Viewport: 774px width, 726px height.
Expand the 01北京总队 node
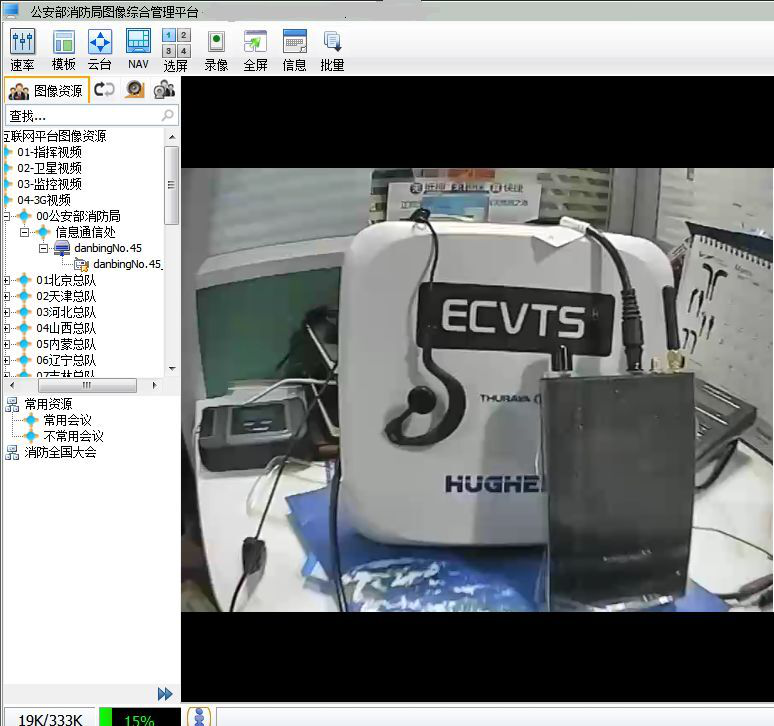tap(6, 280)
